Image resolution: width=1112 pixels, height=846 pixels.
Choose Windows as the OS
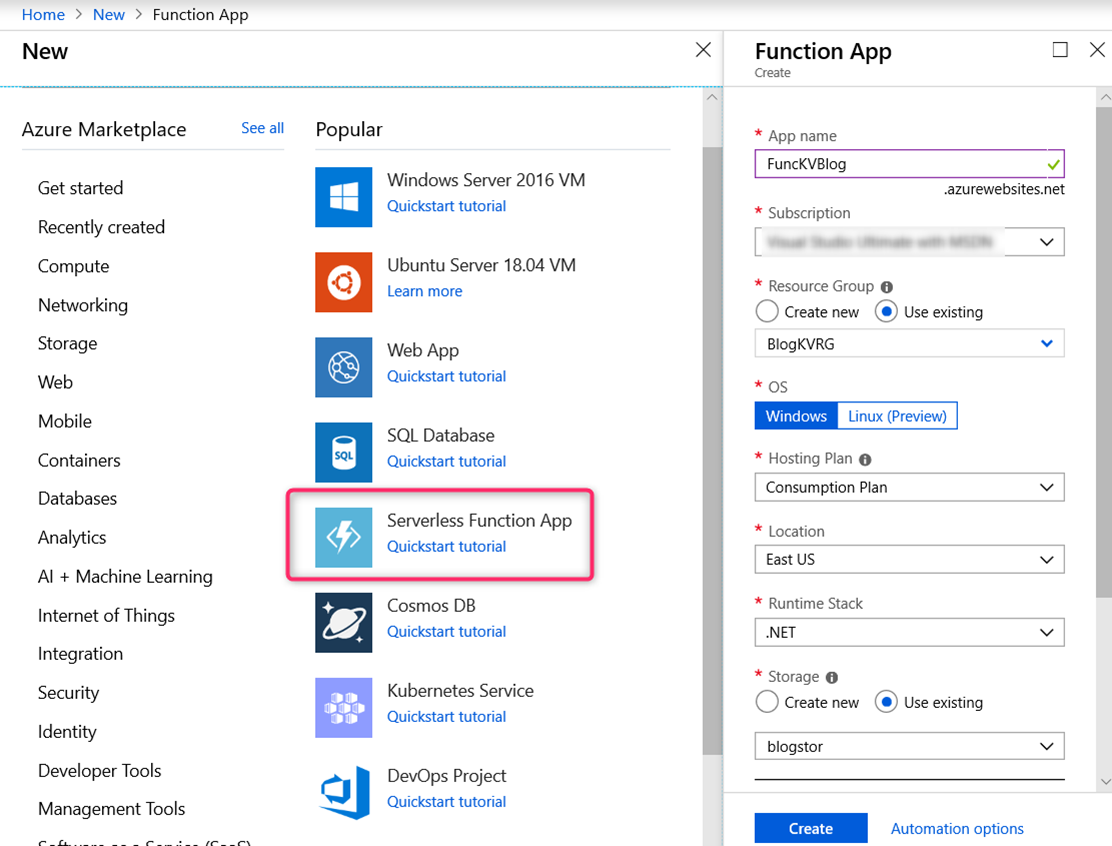click(x=796, y=416)
